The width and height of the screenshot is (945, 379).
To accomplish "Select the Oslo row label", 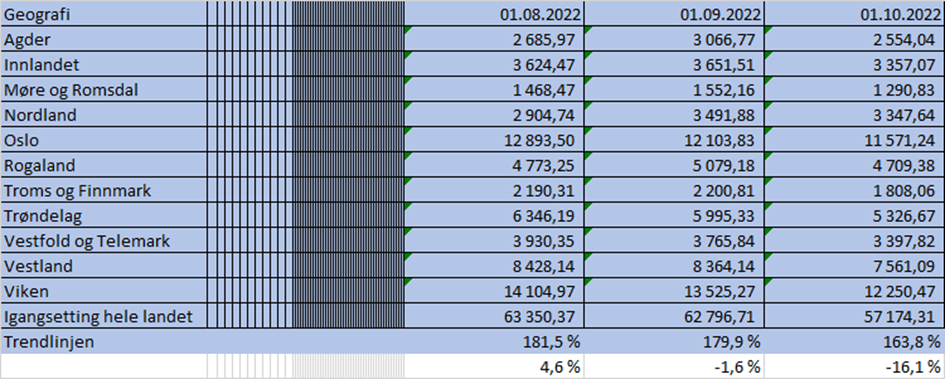I will click(104, 140).
